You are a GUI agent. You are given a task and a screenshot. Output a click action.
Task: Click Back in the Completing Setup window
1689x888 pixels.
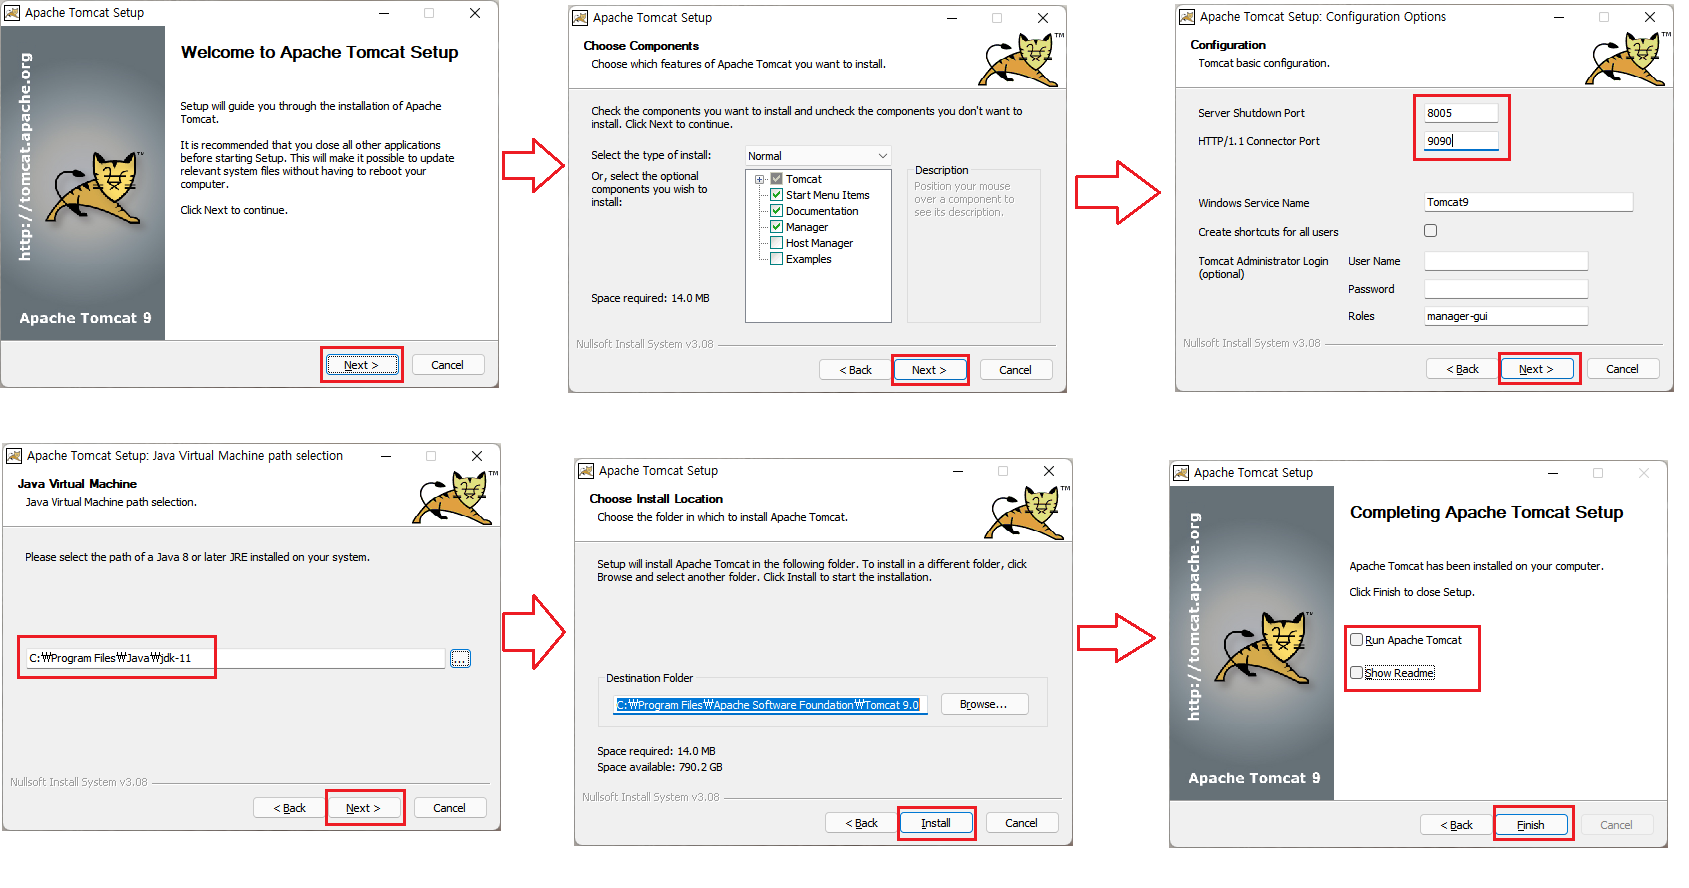coord(1456,825)
